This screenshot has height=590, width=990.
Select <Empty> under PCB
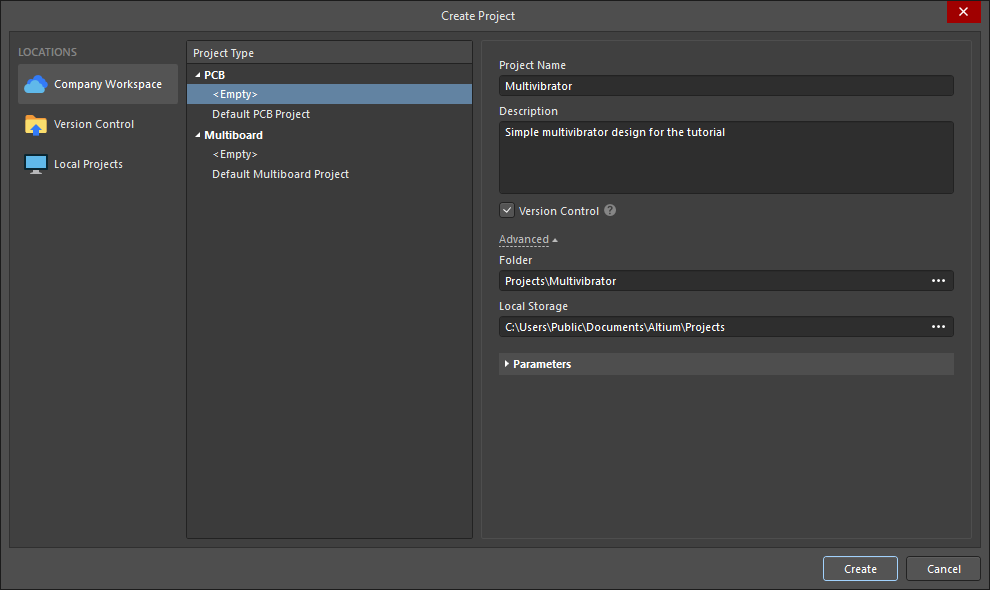235,94
